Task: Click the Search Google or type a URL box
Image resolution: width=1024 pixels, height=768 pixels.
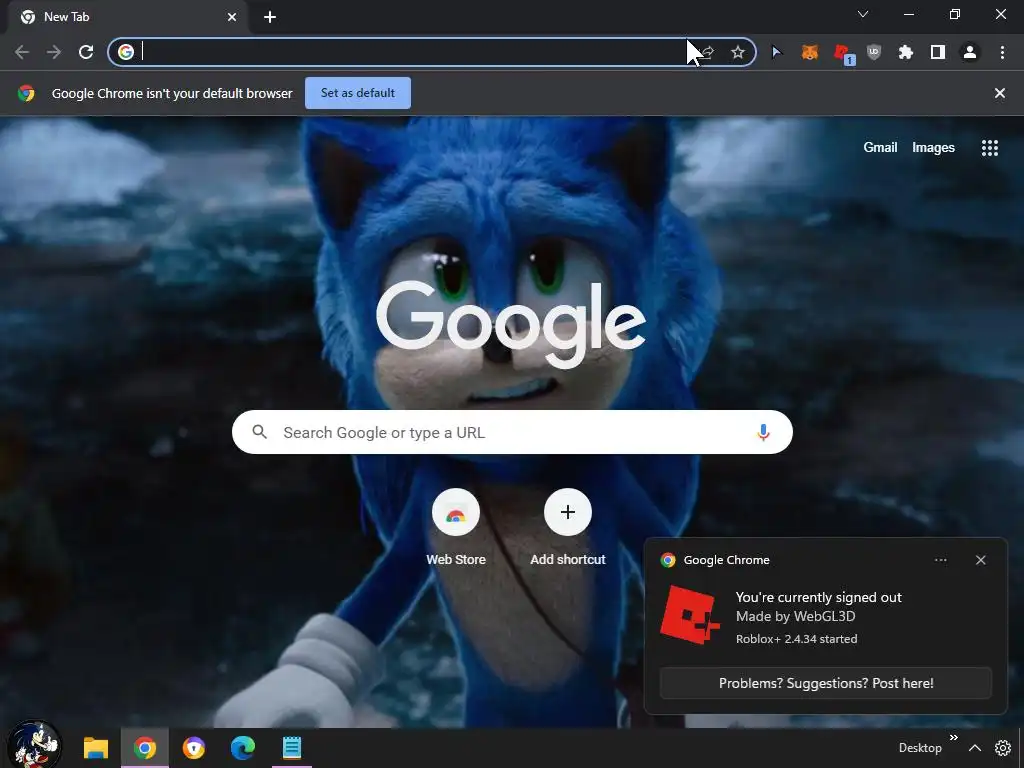Action: [x=512, y=432]
